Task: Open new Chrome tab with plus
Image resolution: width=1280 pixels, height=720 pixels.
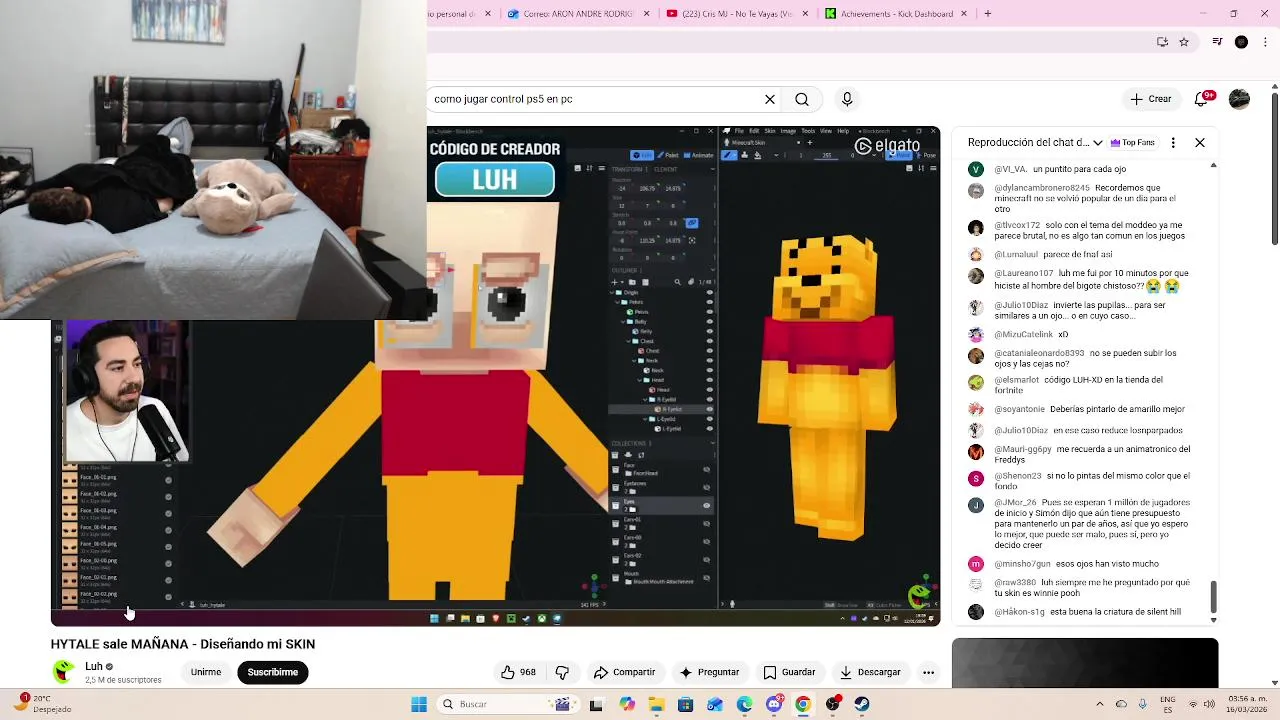Action: point(987,14)
